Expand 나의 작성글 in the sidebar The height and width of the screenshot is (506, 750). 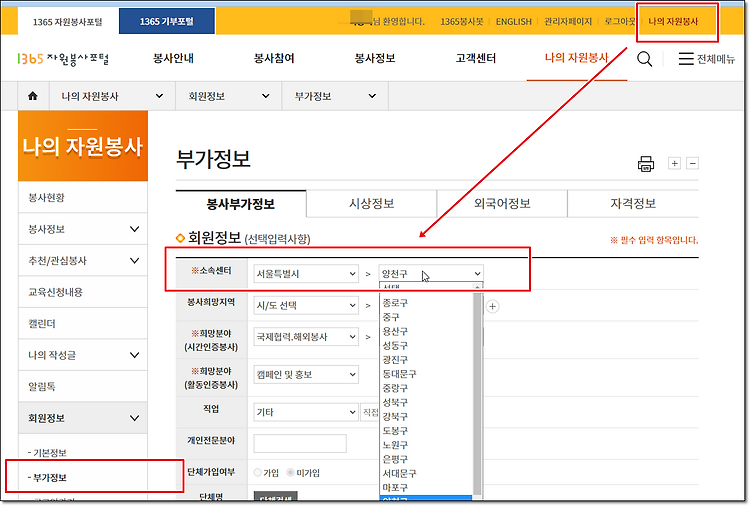[x=83, y=355]
